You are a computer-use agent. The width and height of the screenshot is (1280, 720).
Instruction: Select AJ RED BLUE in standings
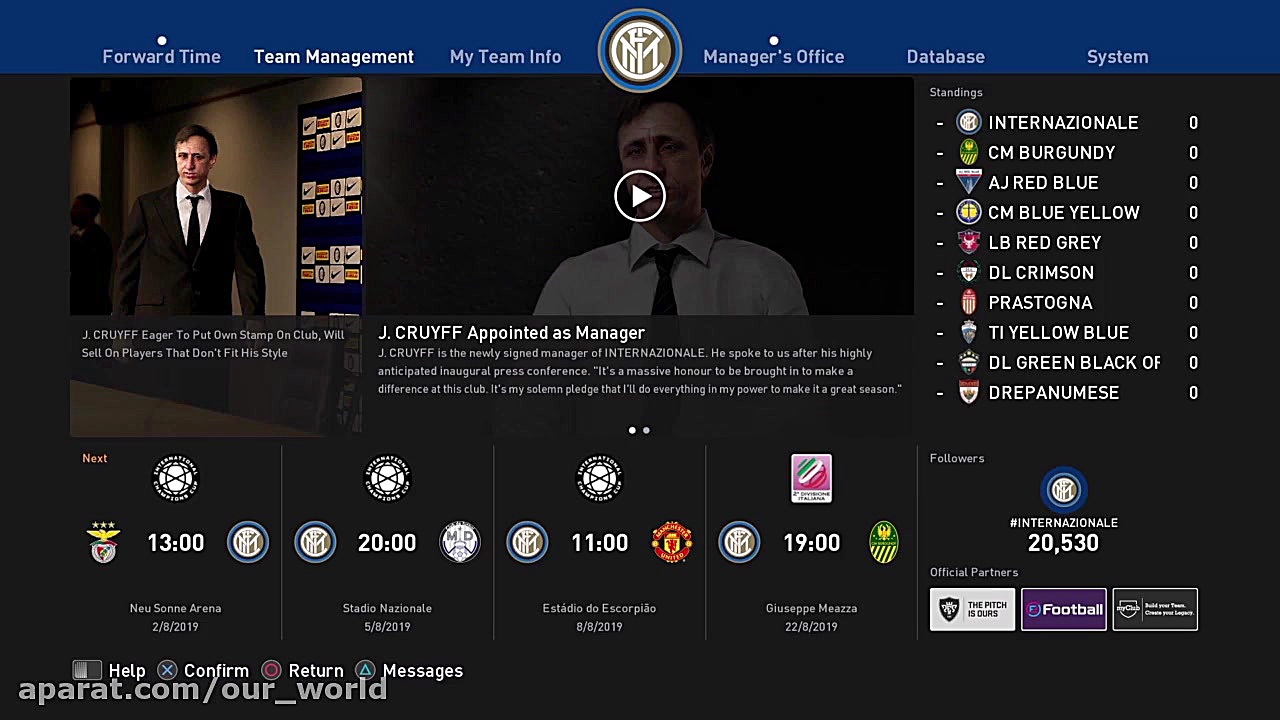pos(1043,183)
